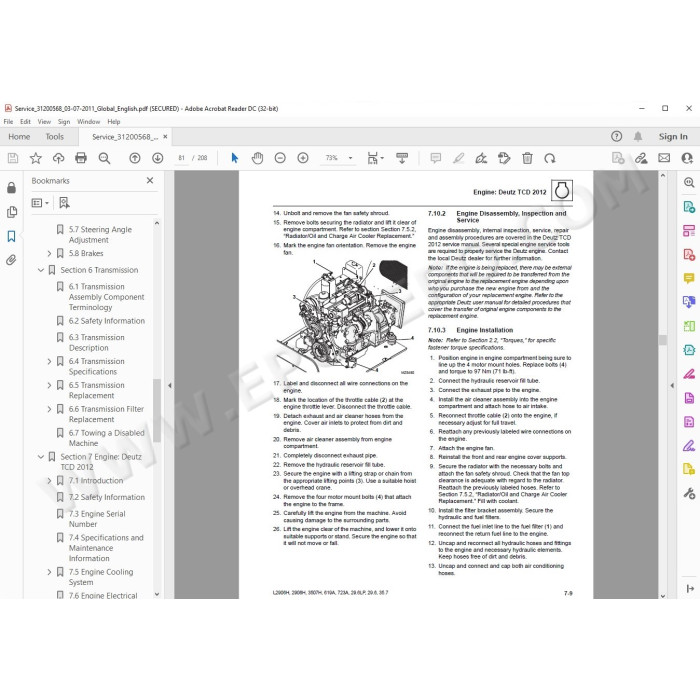700x700 pixels.
Task: Open the File menu
Action: coord(8,121)
